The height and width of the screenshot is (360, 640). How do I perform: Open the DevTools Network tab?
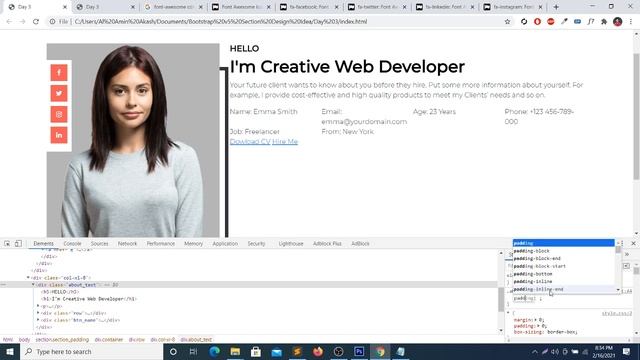coord(127,244)
